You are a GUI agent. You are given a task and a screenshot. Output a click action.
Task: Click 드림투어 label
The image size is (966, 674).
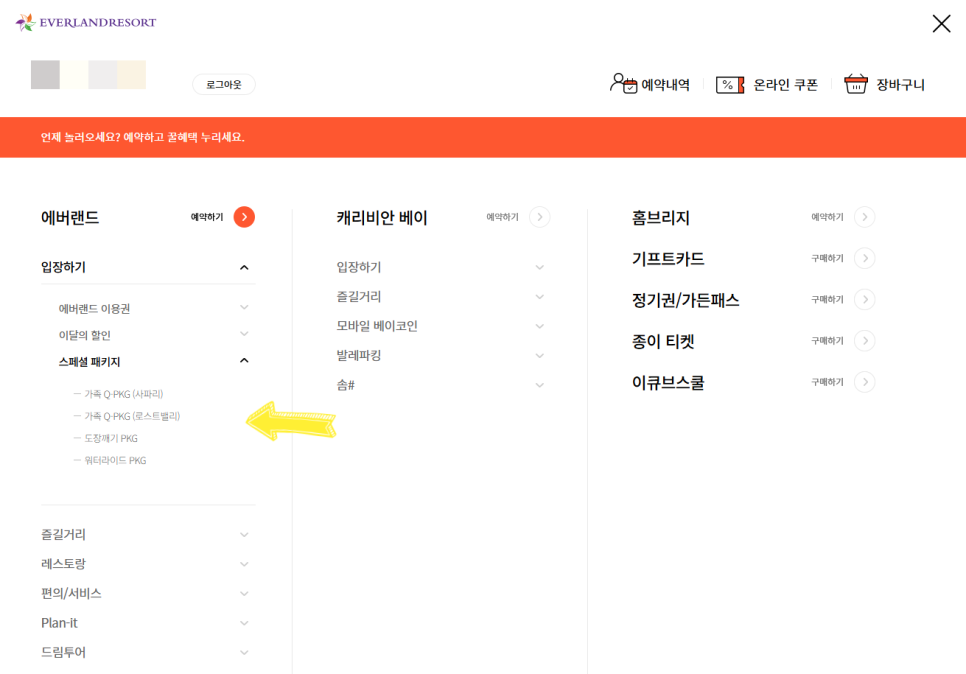point(63,652)
